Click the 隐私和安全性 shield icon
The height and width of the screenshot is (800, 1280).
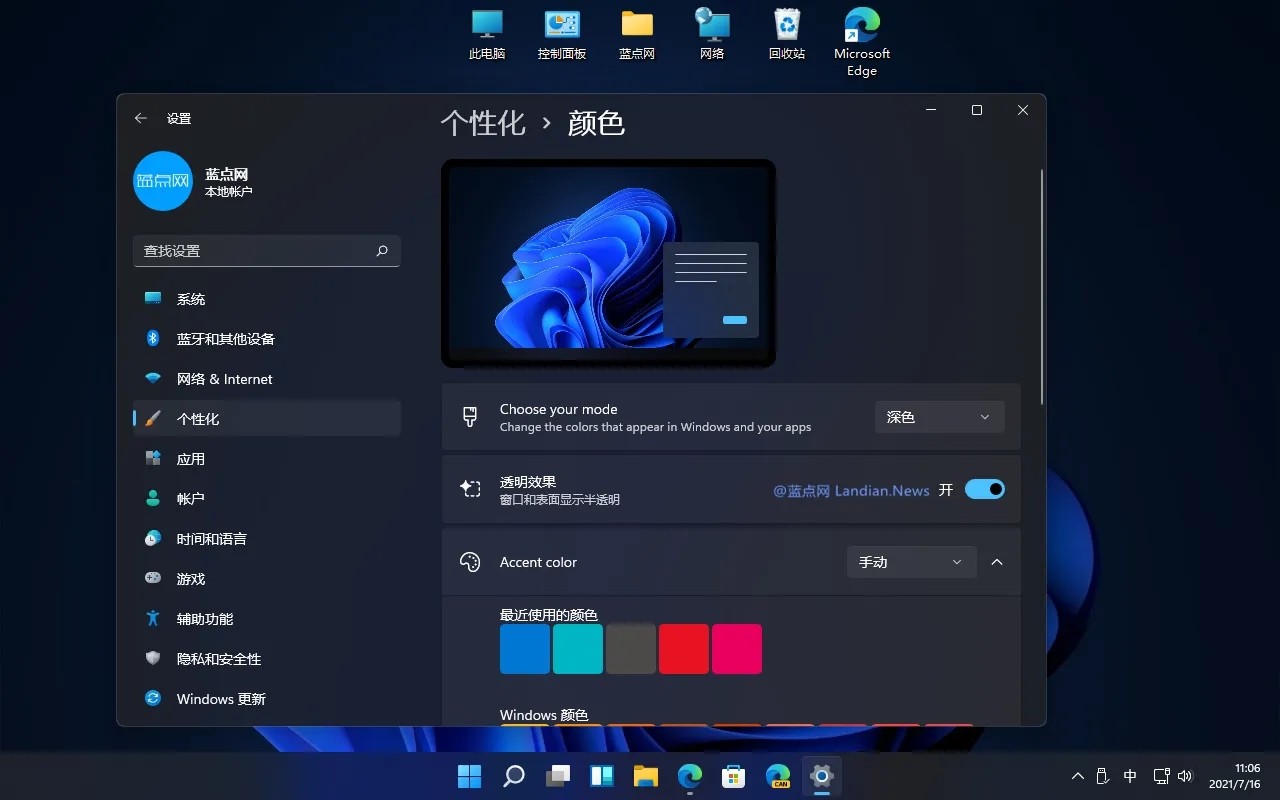[x=153, y=659]
